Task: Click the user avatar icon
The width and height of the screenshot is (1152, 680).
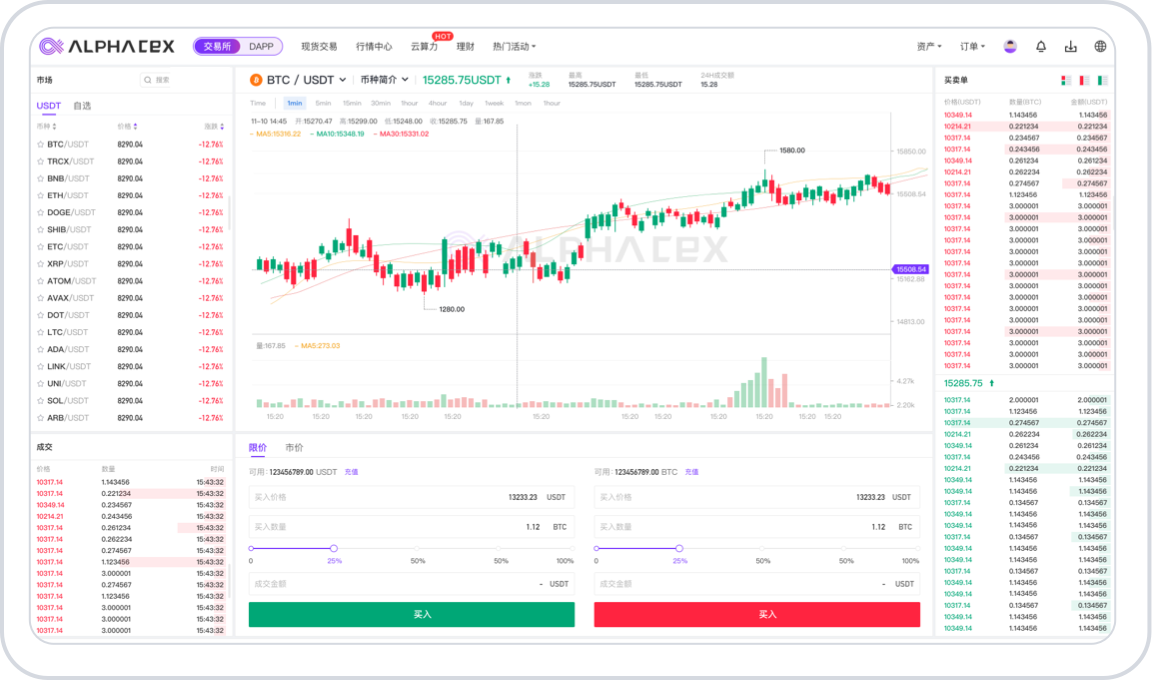Action: [x=1010, y=46]
